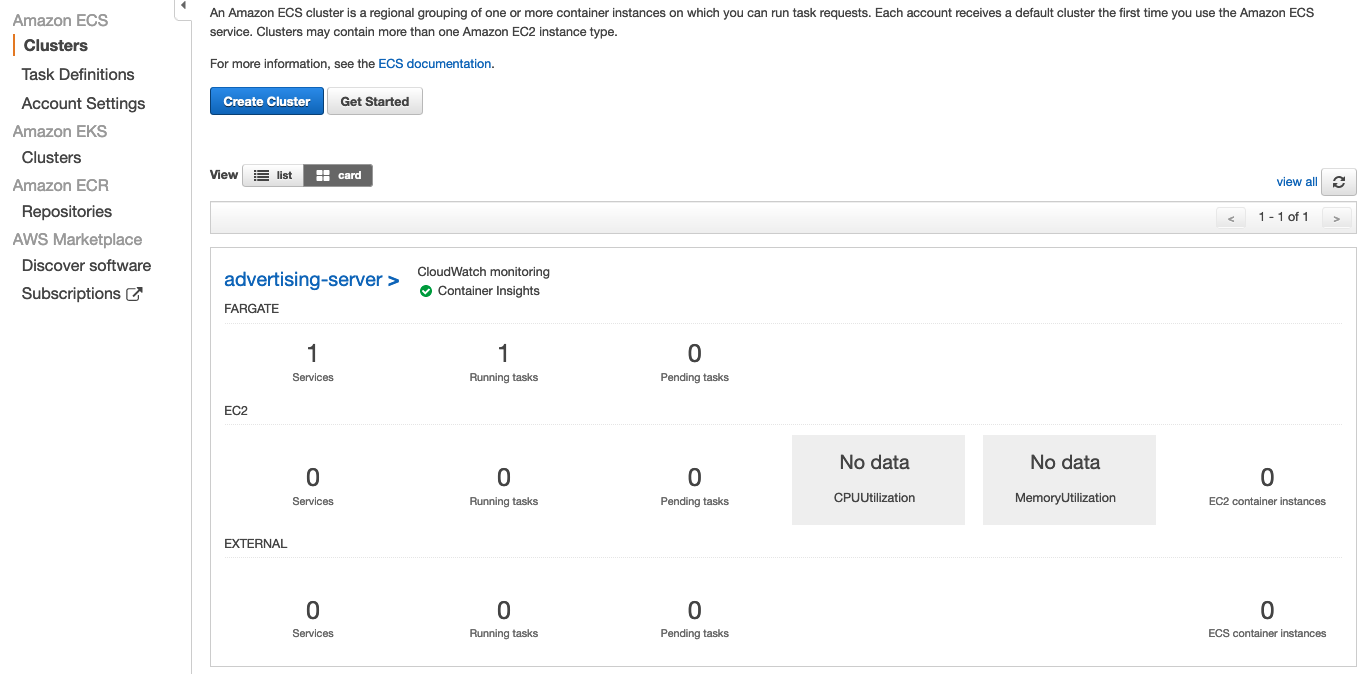Image resolution: width=1367 pixels, height=674 pixels.
Task: Click the Amazon ECR sidebar heading
Action: point(61,185)
